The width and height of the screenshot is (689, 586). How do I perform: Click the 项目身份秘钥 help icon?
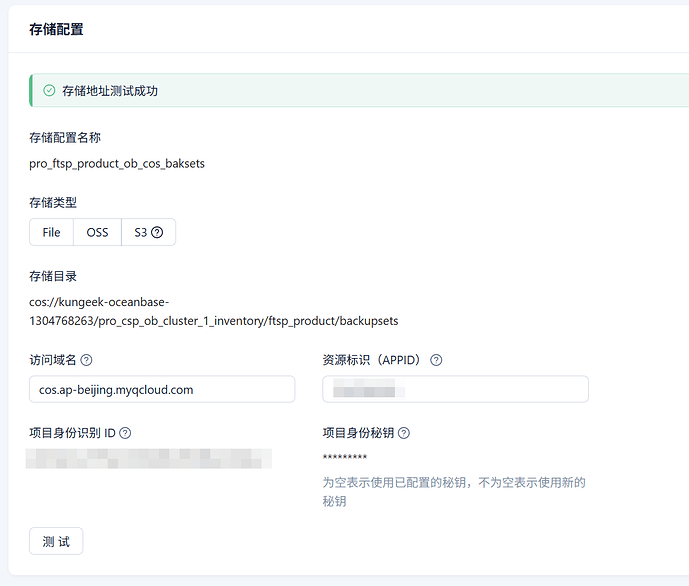pyautogui.click(x=404, y=433)
